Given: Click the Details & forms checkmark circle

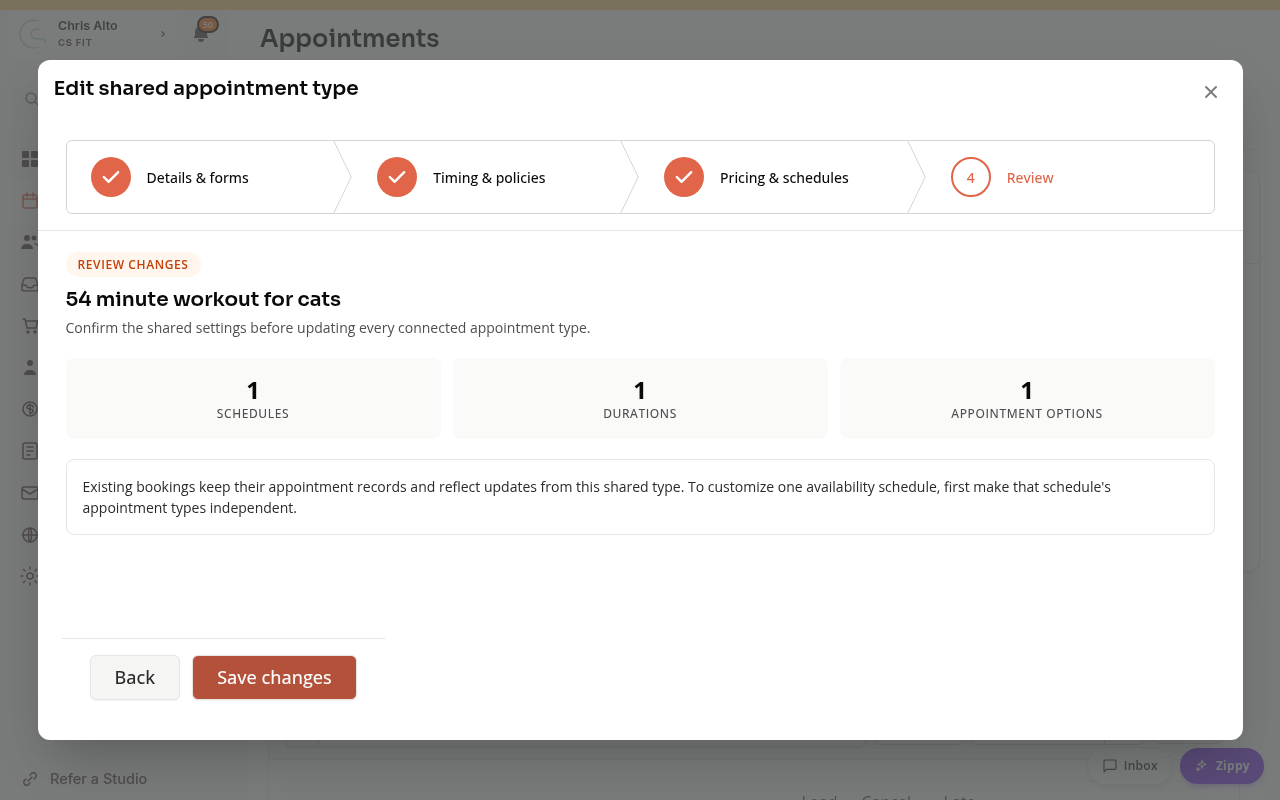Looking at the screenshot, I should pyautogui.click(x=111, y=177).
